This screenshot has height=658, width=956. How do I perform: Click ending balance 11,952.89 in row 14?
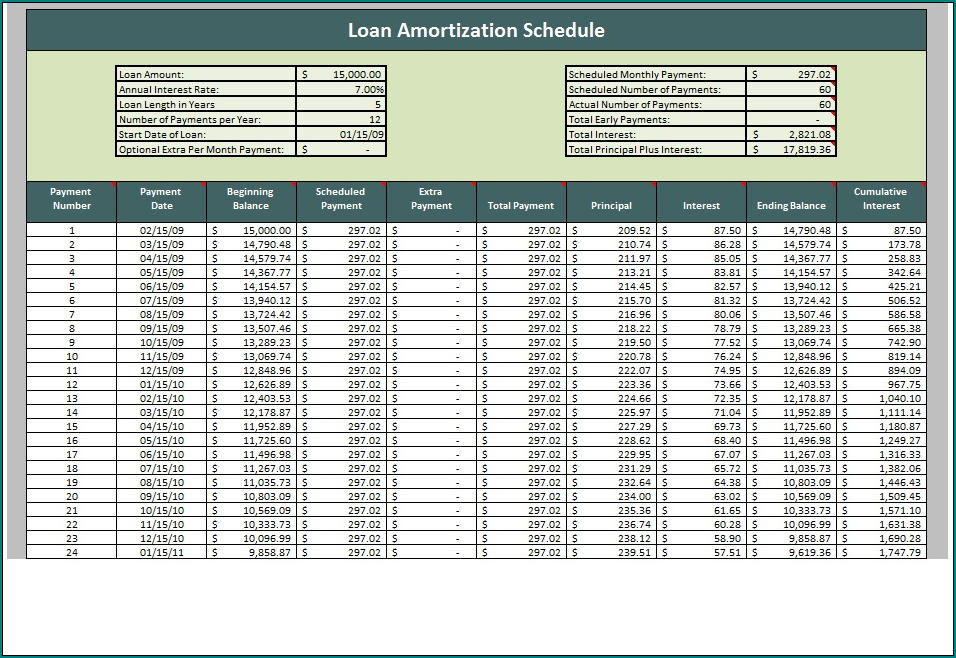(x=791, y=413)
